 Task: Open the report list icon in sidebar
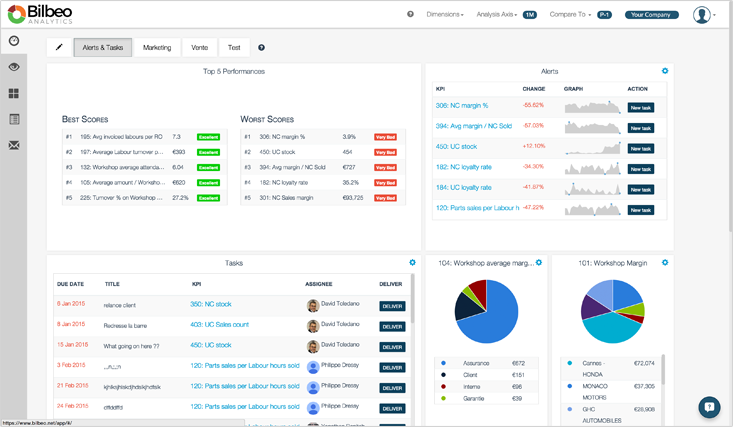(14, 119)
